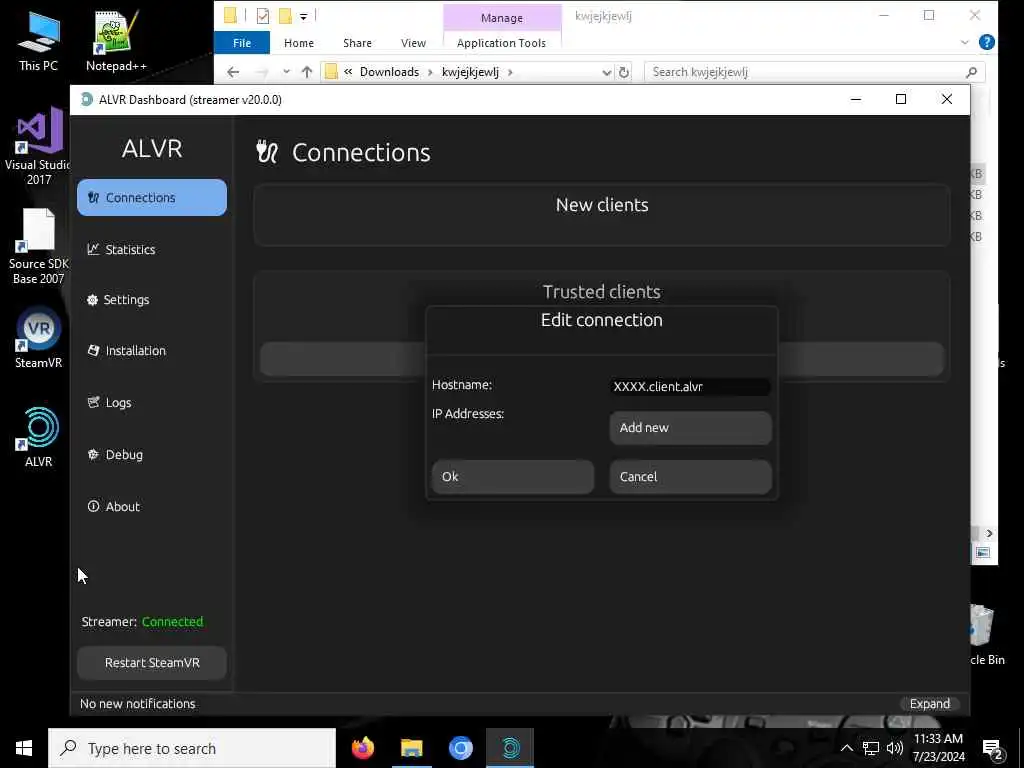
Task: Click the File Explorer large icons view toggle
Action: [x=983, y=552]
